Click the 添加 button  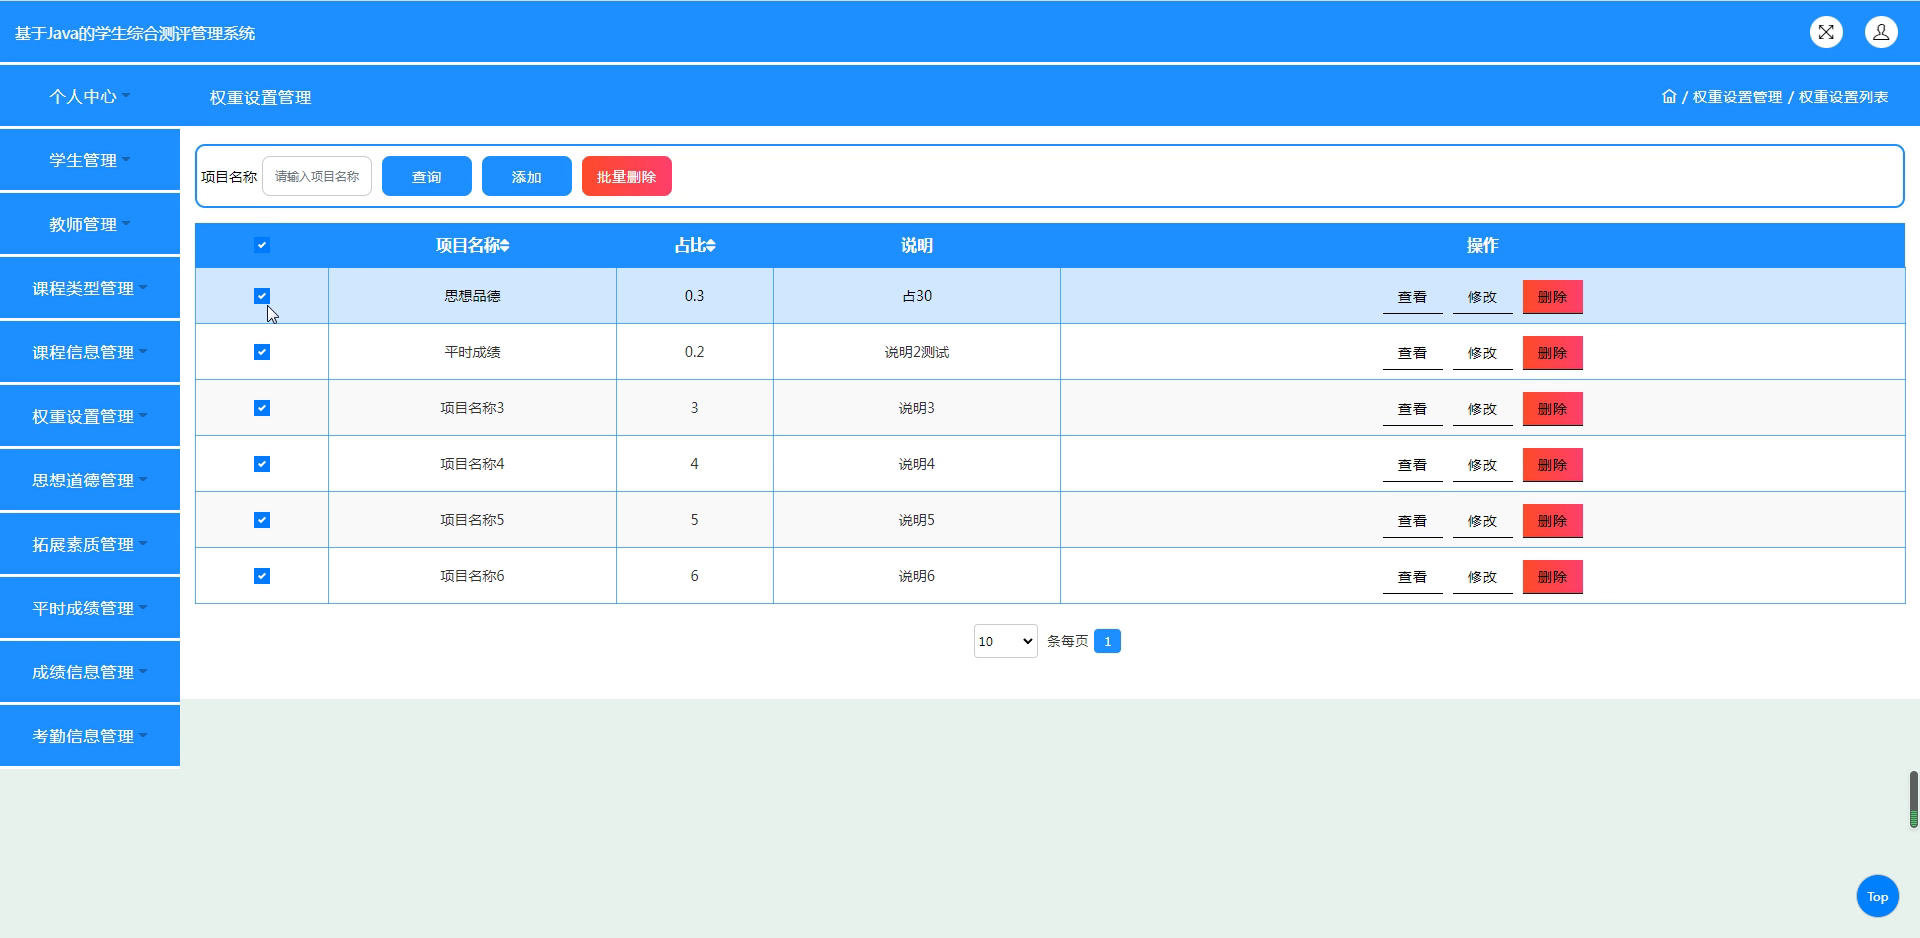[x=527, y=176]
